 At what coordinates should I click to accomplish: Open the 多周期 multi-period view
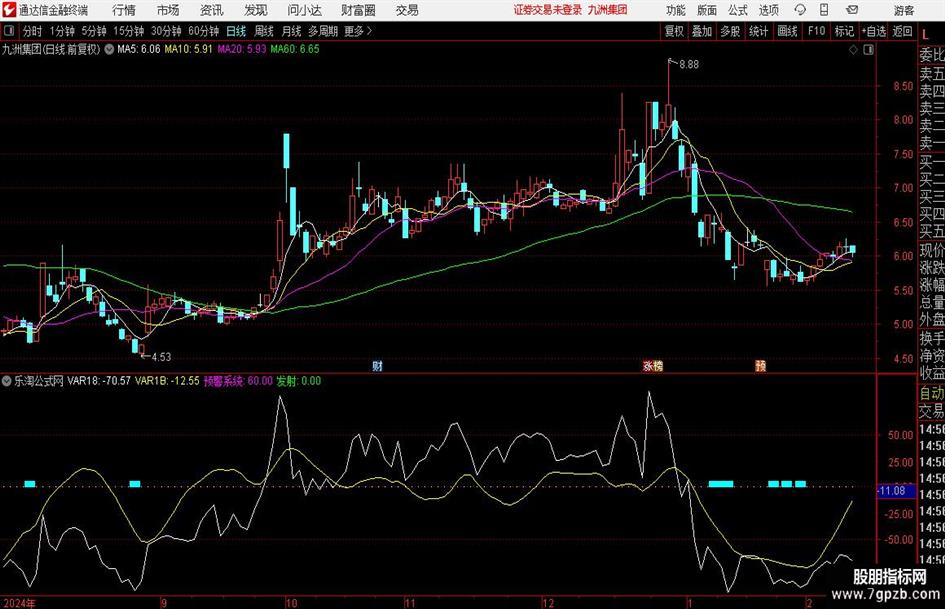pos(323,31)
